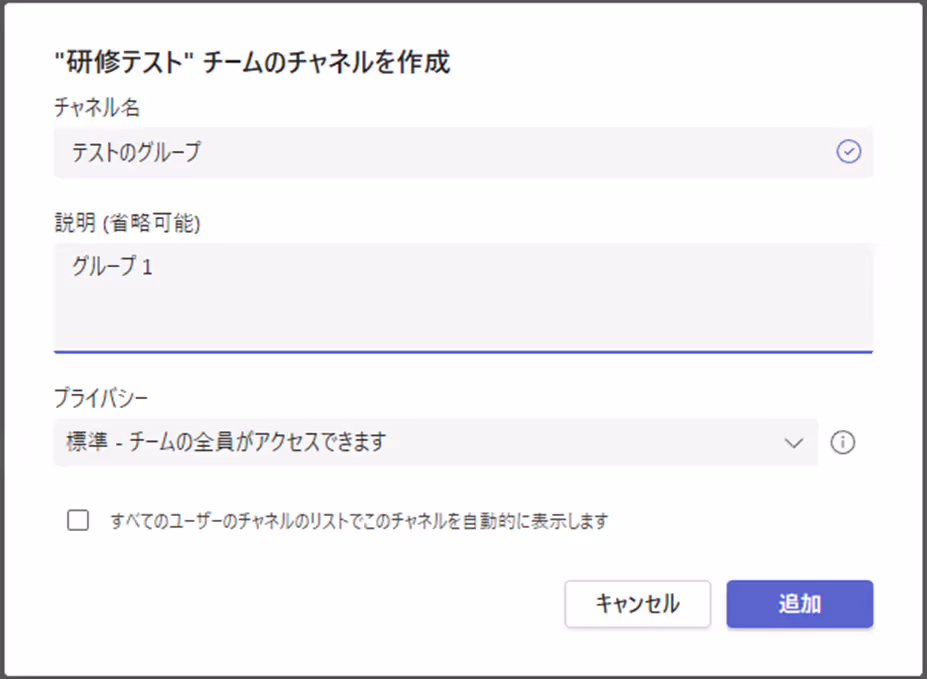
Task: Click the checkmark icon in channel name field
Action: (848, 152)
